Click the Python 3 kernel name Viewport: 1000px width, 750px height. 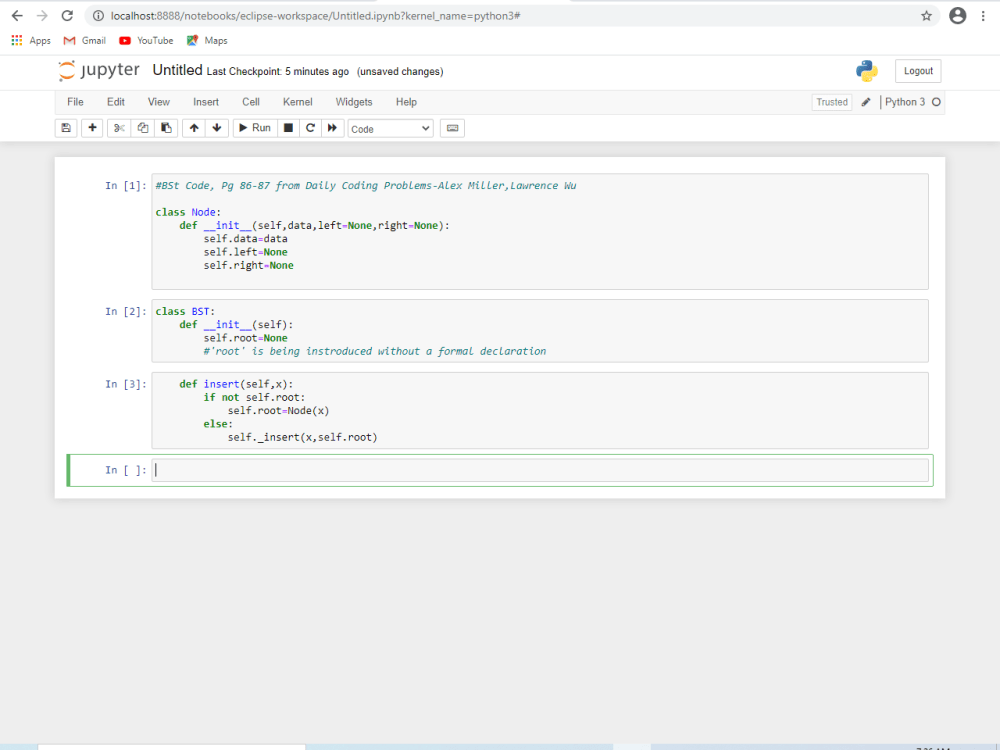pyautogui.click(x=904, y=102)
